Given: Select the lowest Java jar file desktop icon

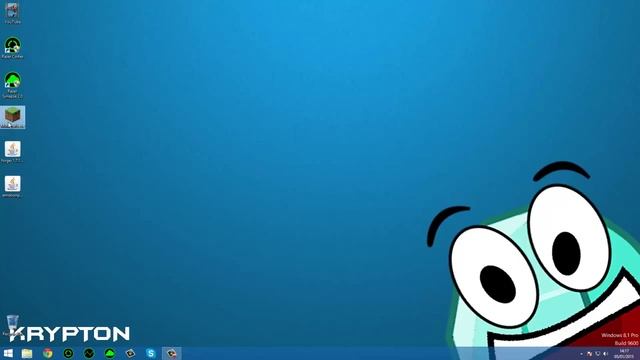Looking at the screenshot, I should (x=12, y=187).
